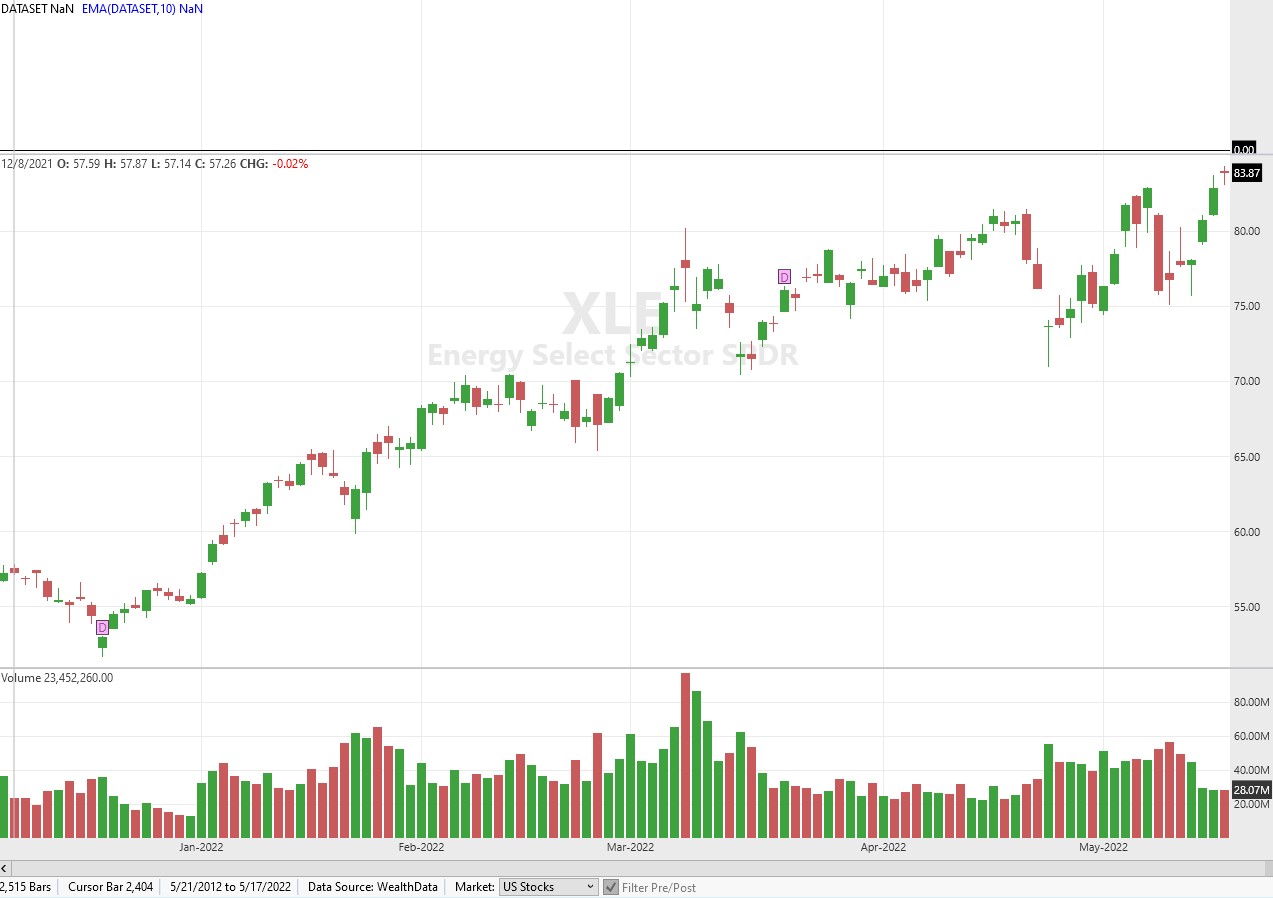Click the 0.00 indicator value tag
Image resolution: width=1273 pixels, height=898 pixels.
click(x=1243, y=149)
